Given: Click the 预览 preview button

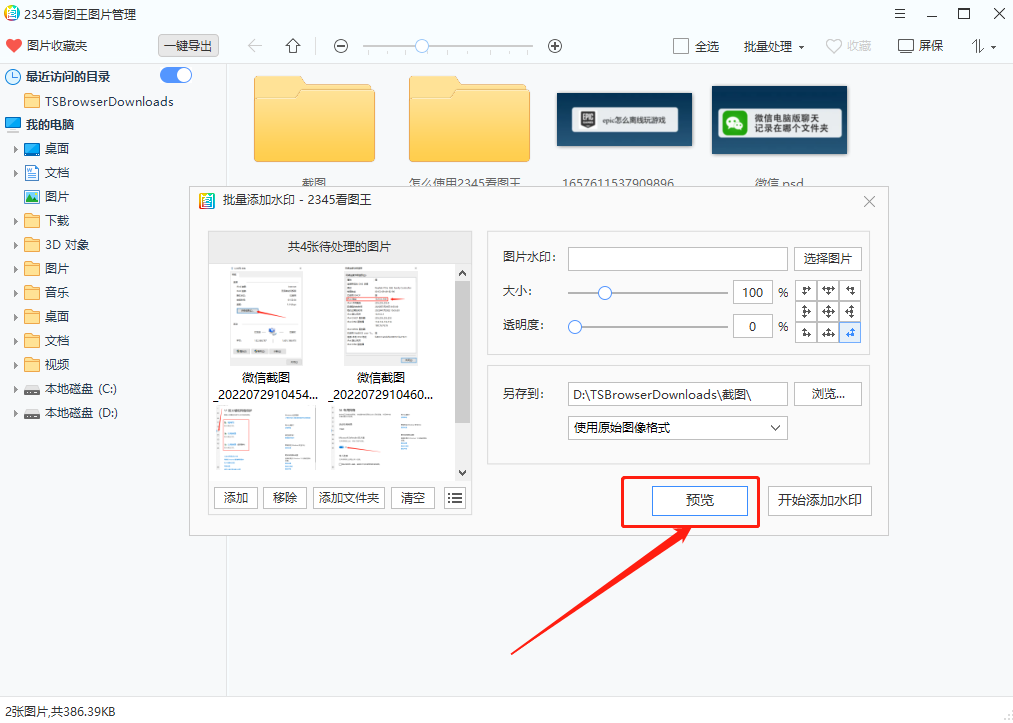Looking at the screenshot, I should (699, 500).
